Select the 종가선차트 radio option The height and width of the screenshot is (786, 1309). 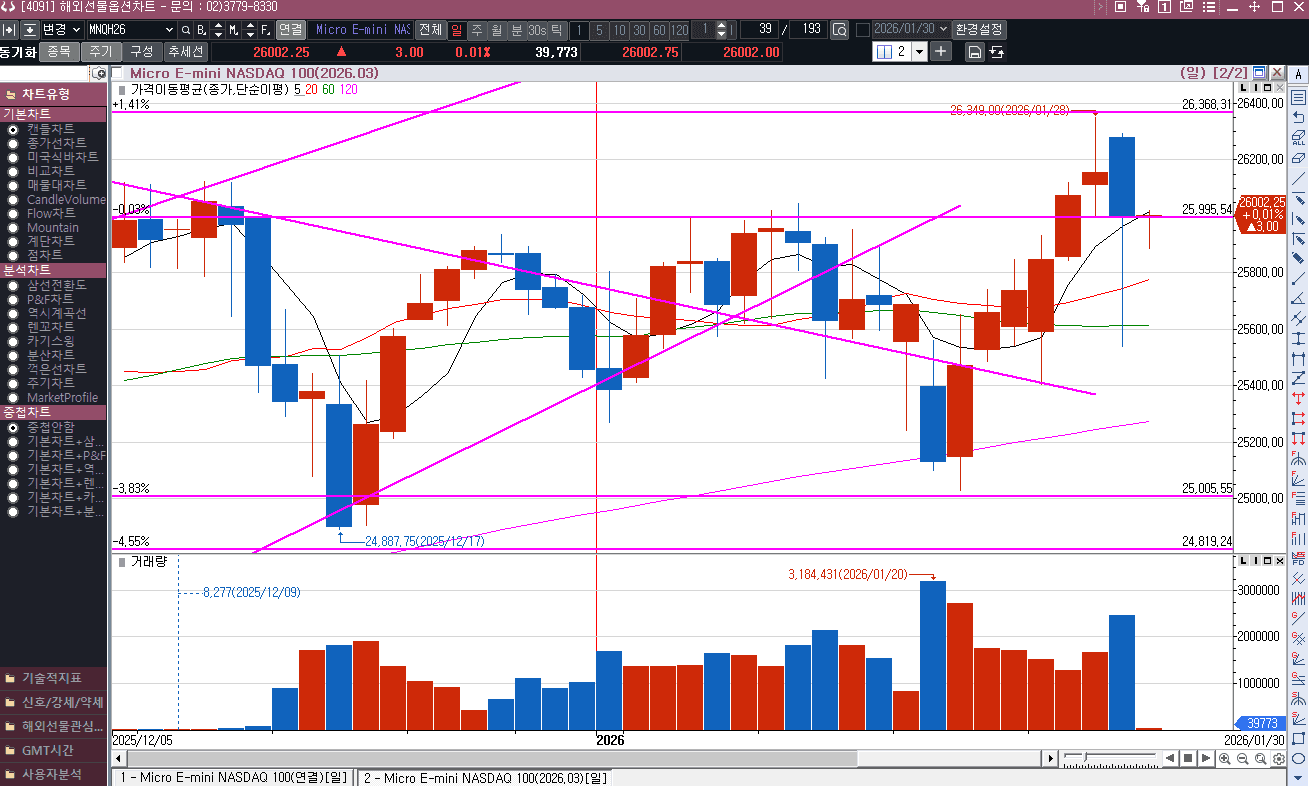(13, 143)
